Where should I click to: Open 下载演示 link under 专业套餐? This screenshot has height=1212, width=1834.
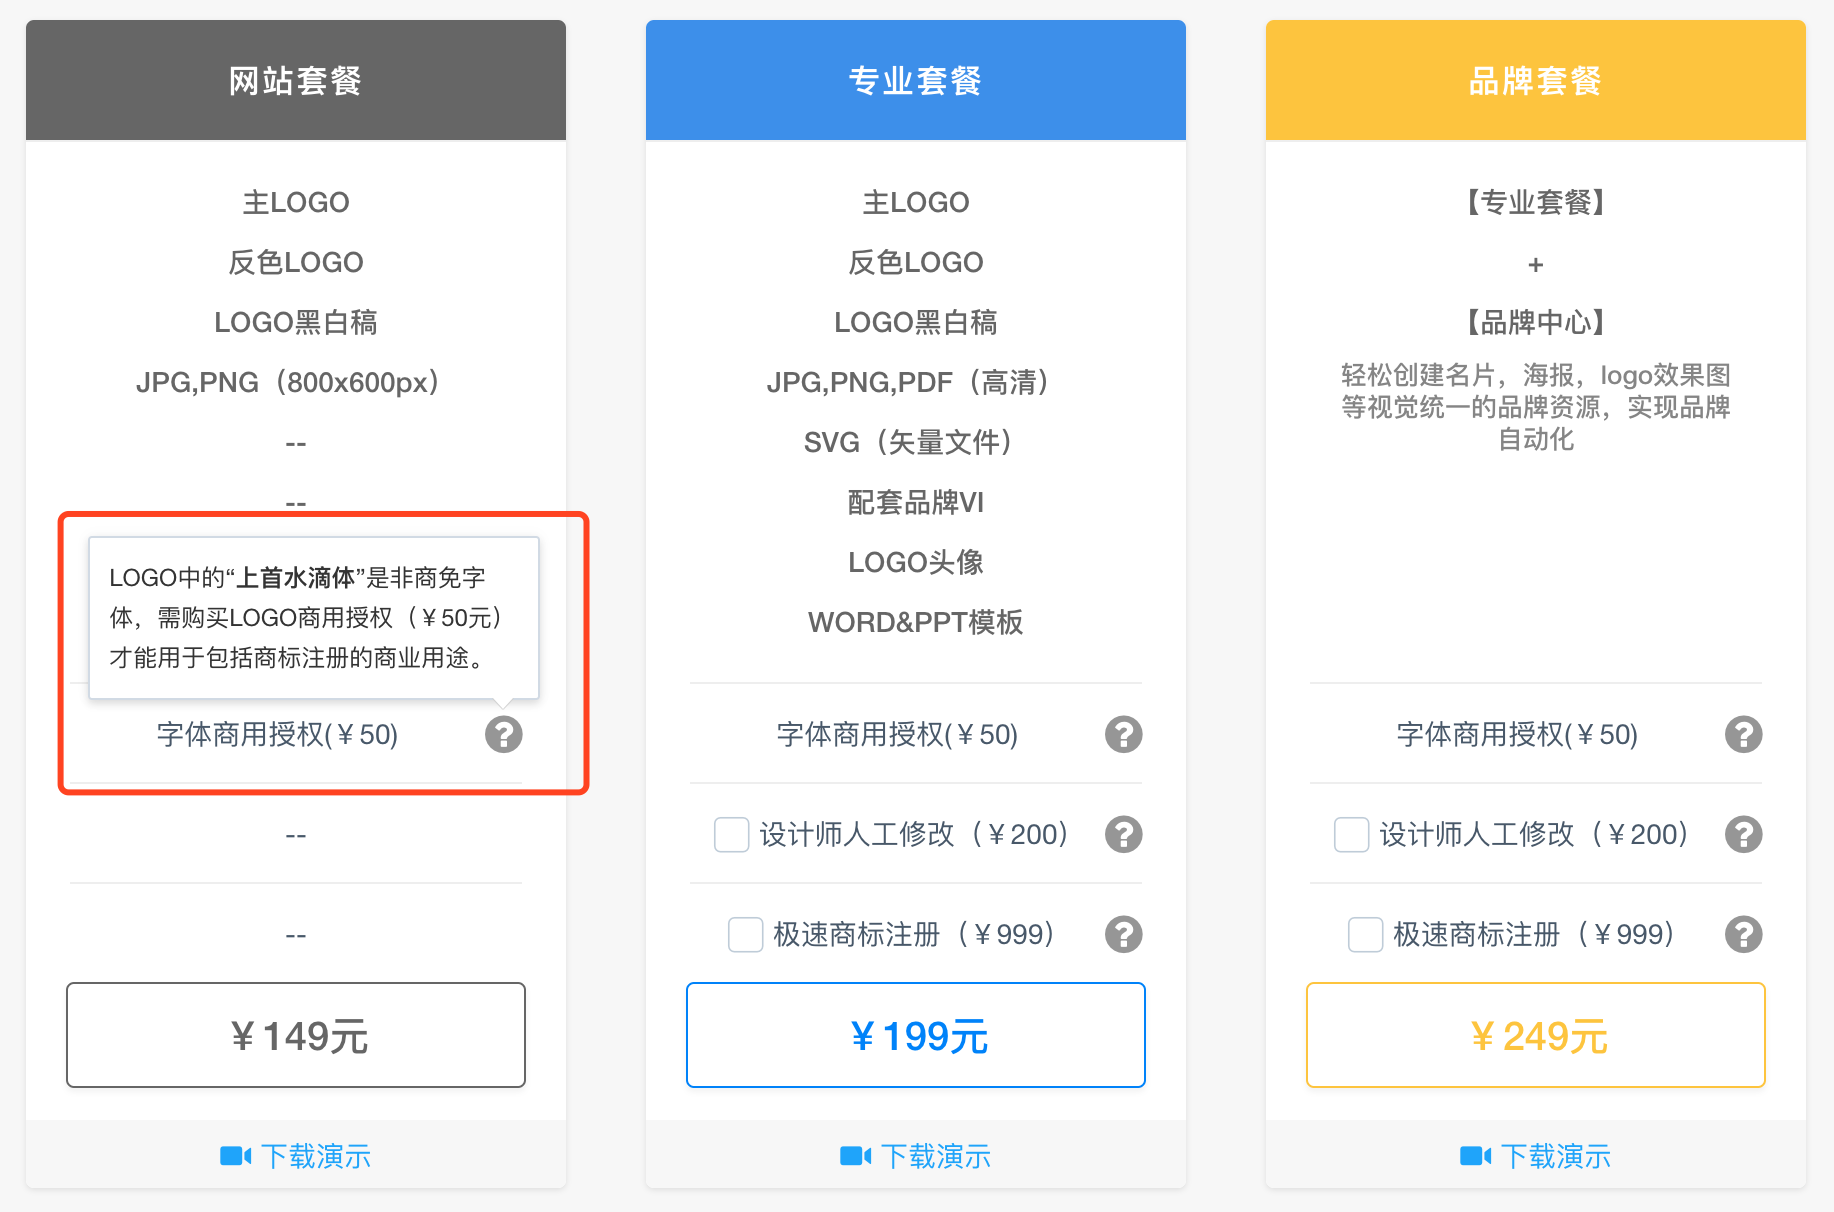tap(935, 1156)
